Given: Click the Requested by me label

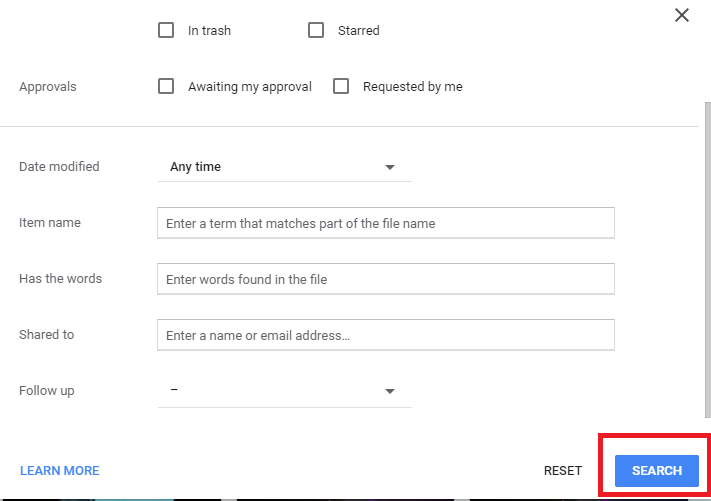Looking at the screenshot, I should click(x=413, y=87).
